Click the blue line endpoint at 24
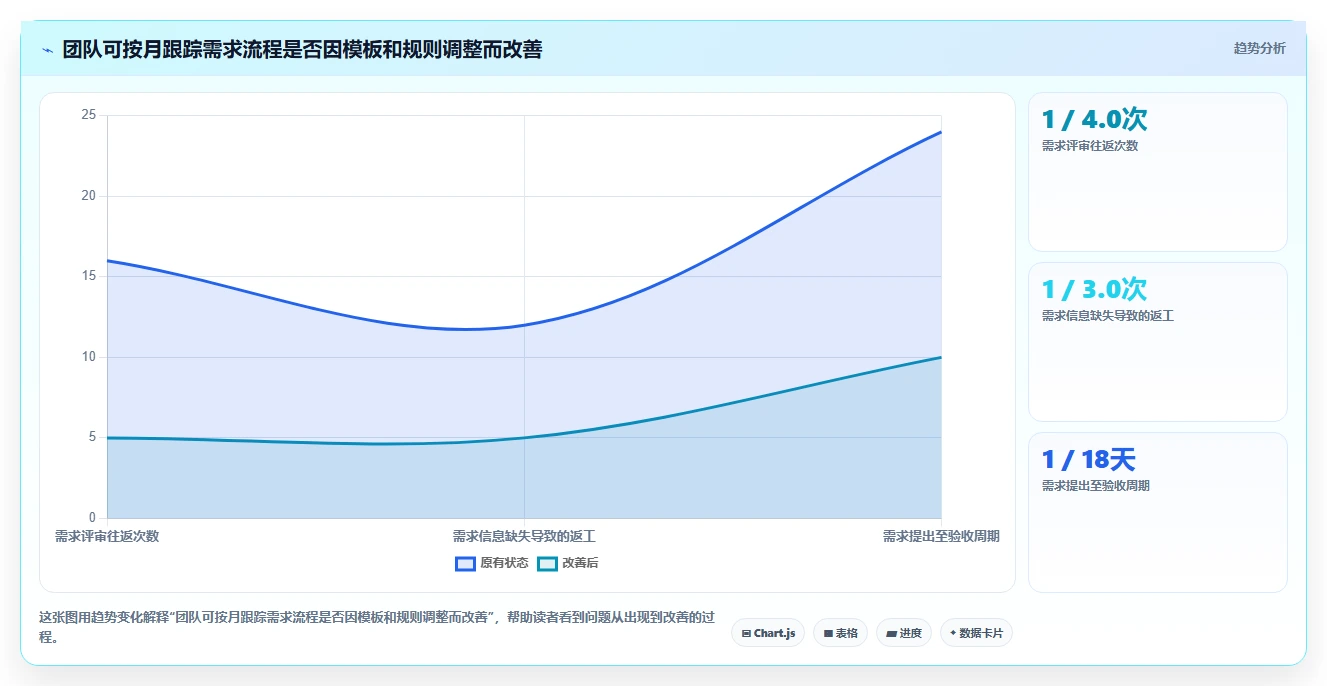Image resolution: width=1327 pixels, height=686 pixels. point(941,132)
